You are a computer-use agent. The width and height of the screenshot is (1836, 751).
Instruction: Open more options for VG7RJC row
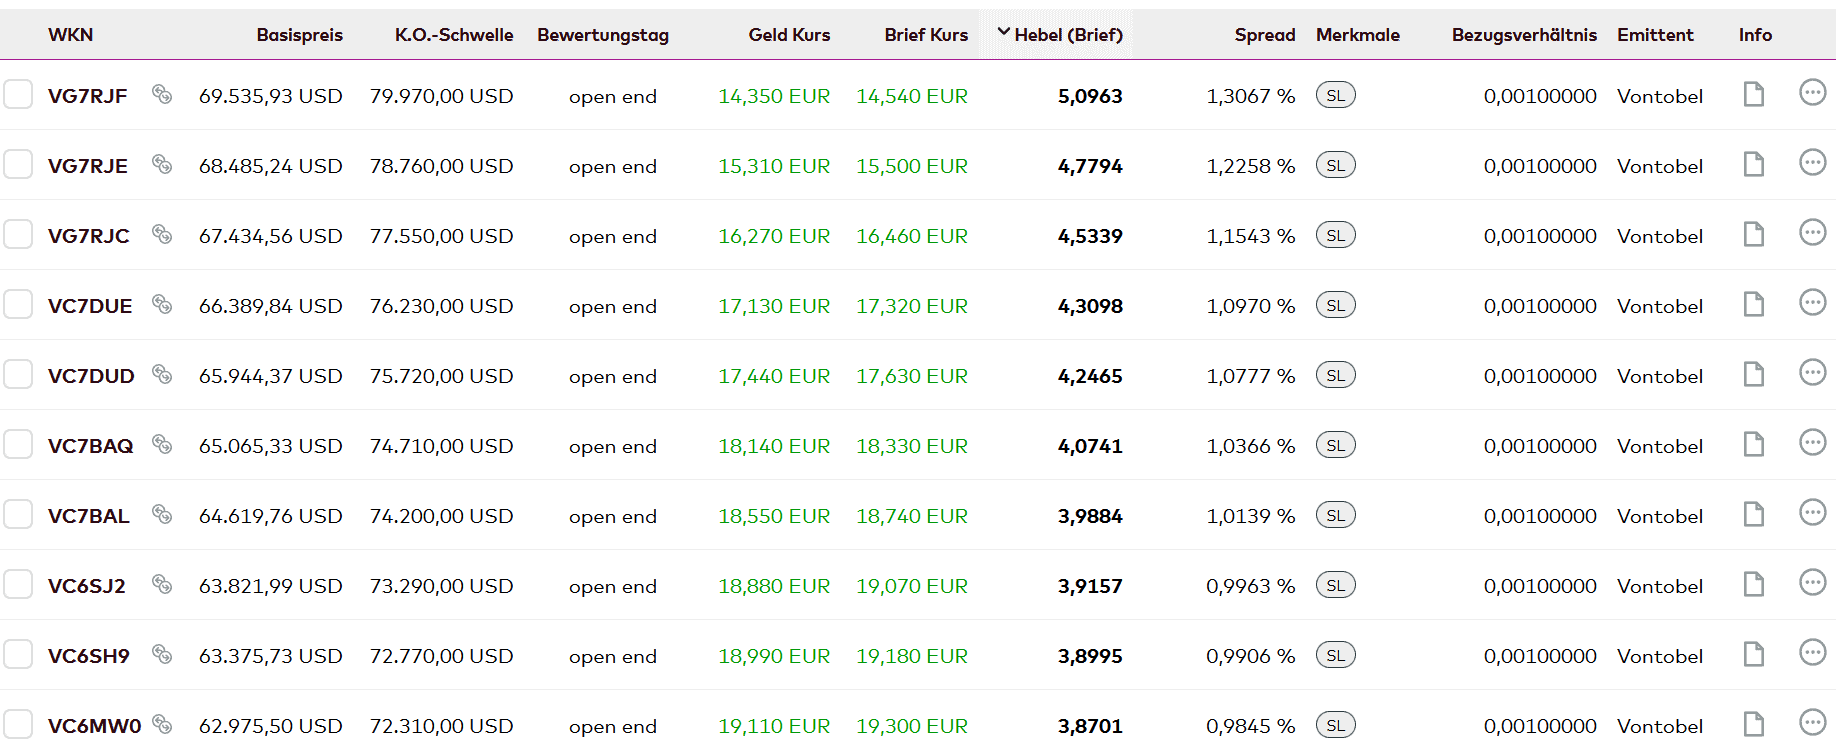click(1812, 232)
